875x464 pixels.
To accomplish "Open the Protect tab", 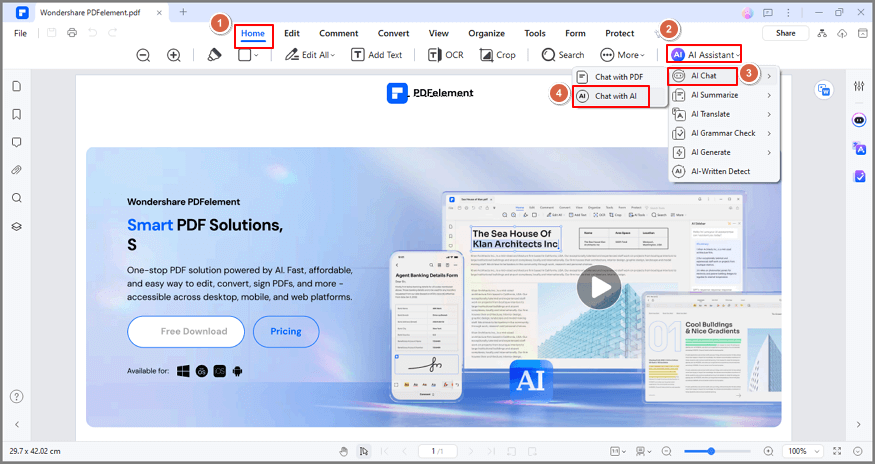I will pyautogui.click(x=619, y=34).
